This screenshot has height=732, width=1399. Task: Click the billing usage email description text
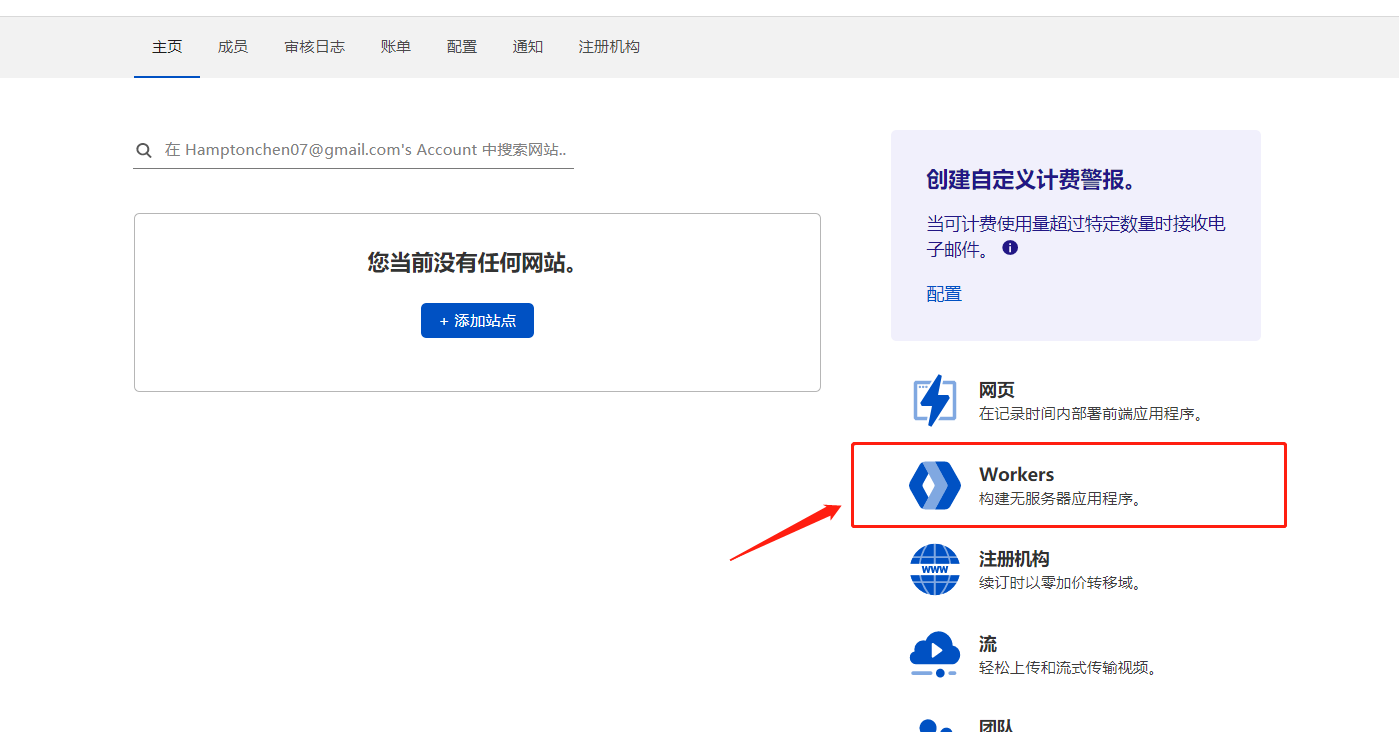click(1076, 236)
